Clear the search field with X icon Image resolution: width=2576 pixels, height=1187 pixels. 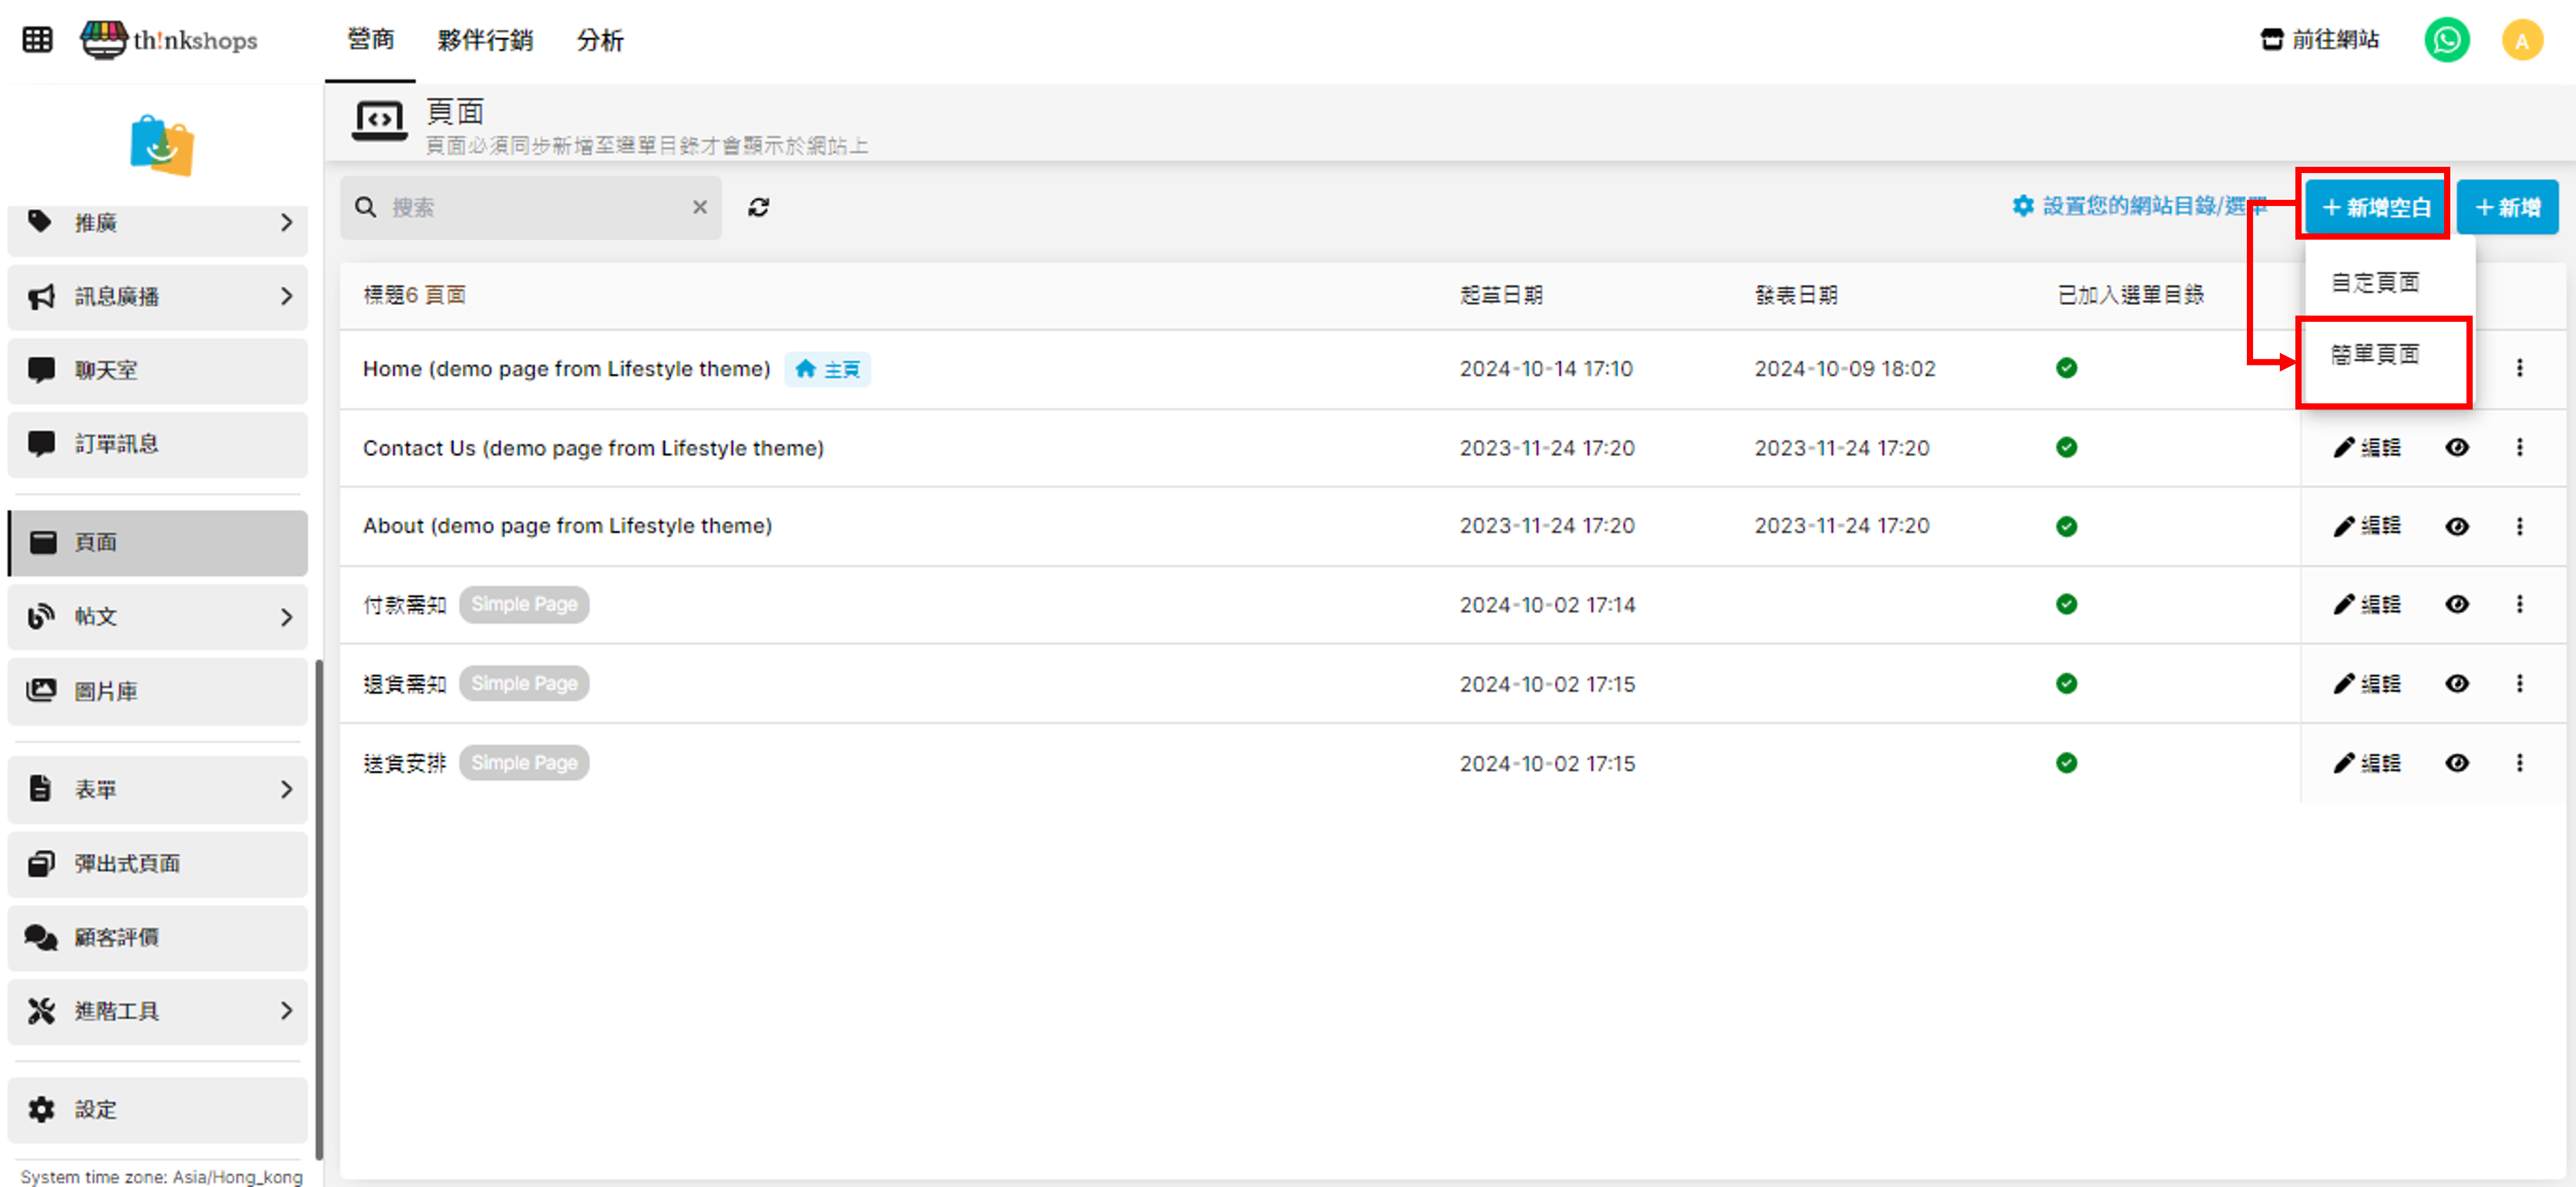699,207
